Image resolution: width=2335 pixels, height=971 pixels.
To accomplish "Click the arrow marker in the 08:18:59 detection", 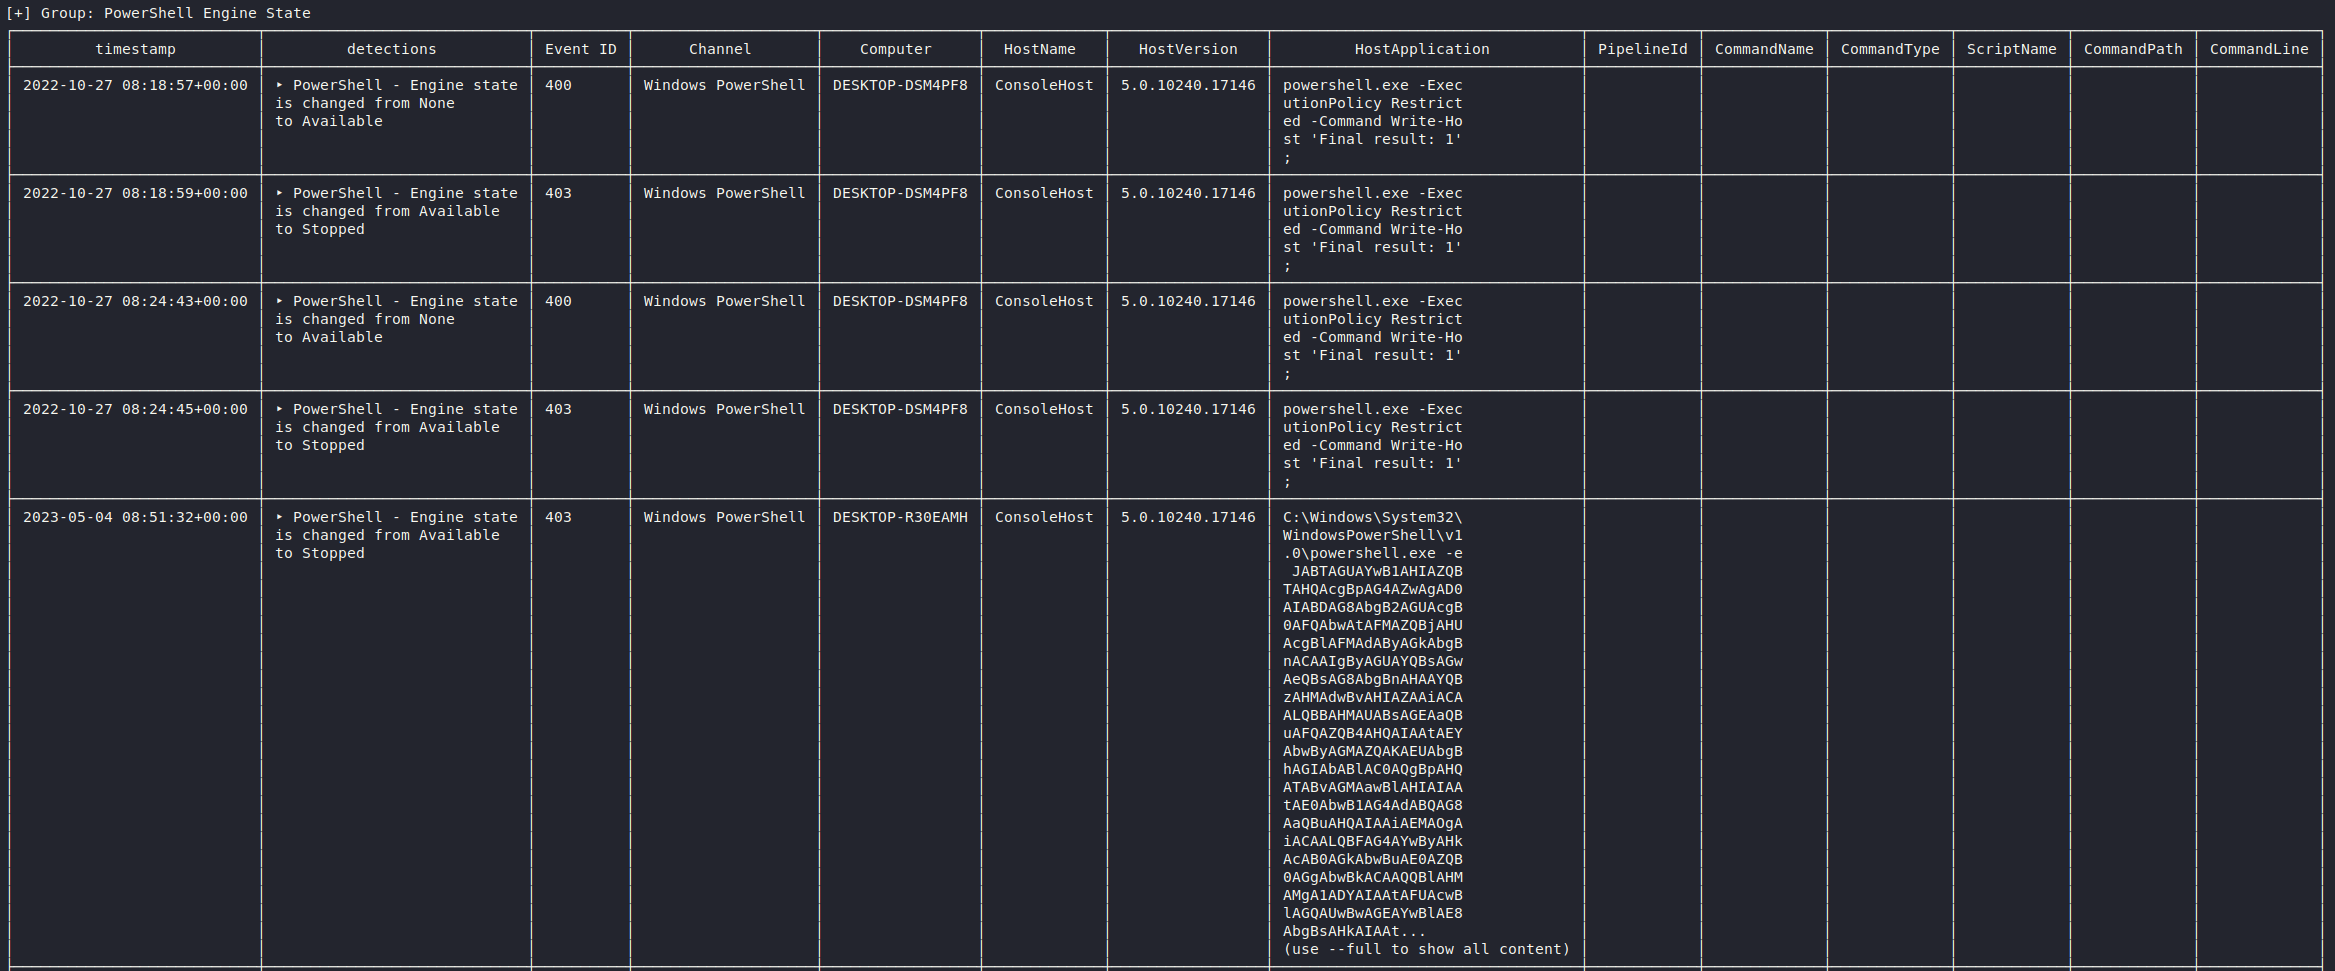I will point(280,194).
